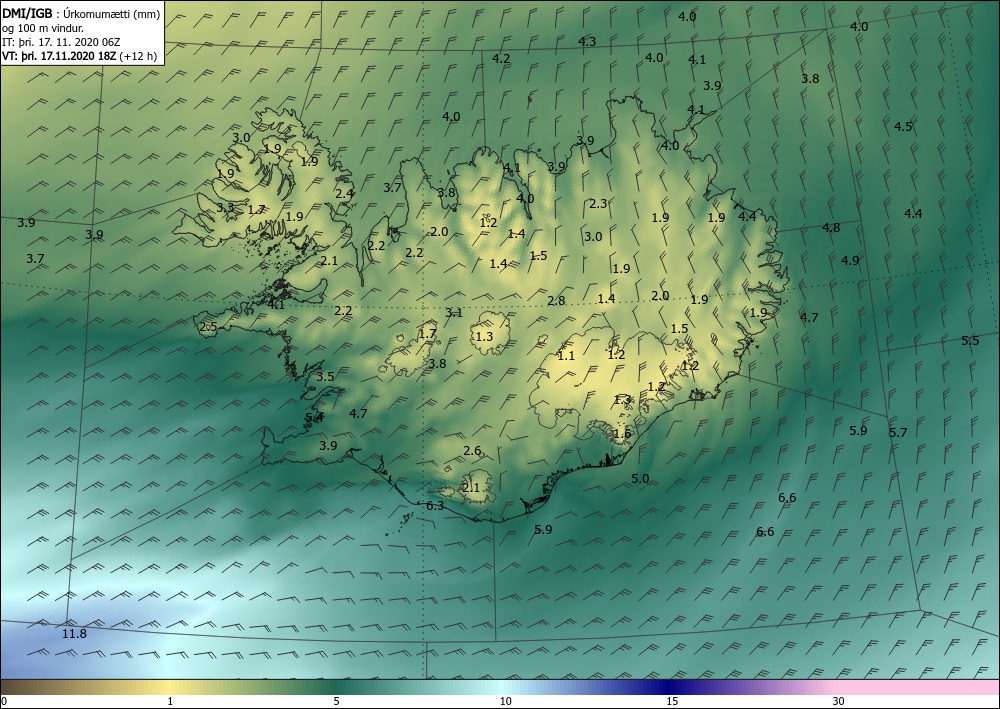Click the 5.7 value east of Iceland
Viewport: 1000px width, 709px height.
[898, 432]
